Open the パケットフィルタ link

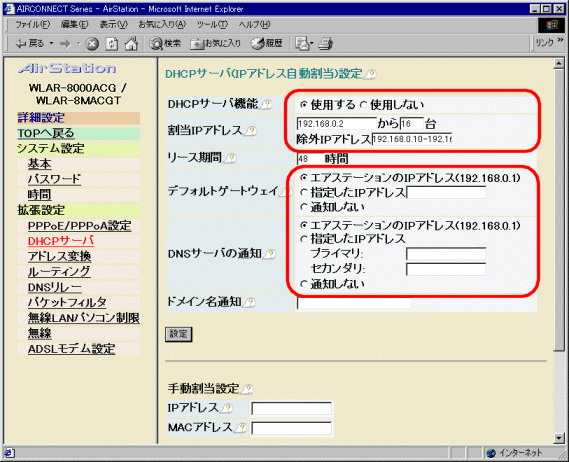point(67,302)
